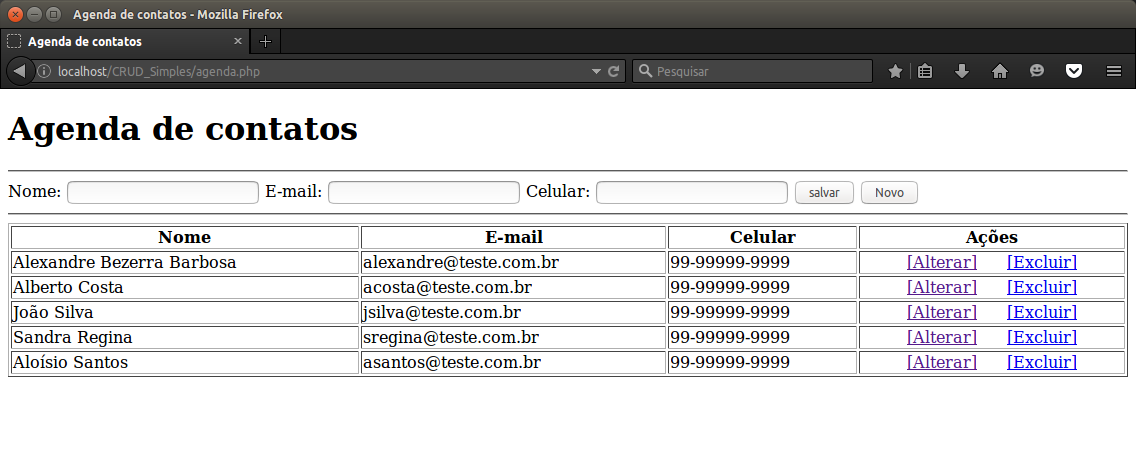Alterar Aloísio Santos's contact
The width and height of the screenshot is (1136, 459).
tap(942, 362)
